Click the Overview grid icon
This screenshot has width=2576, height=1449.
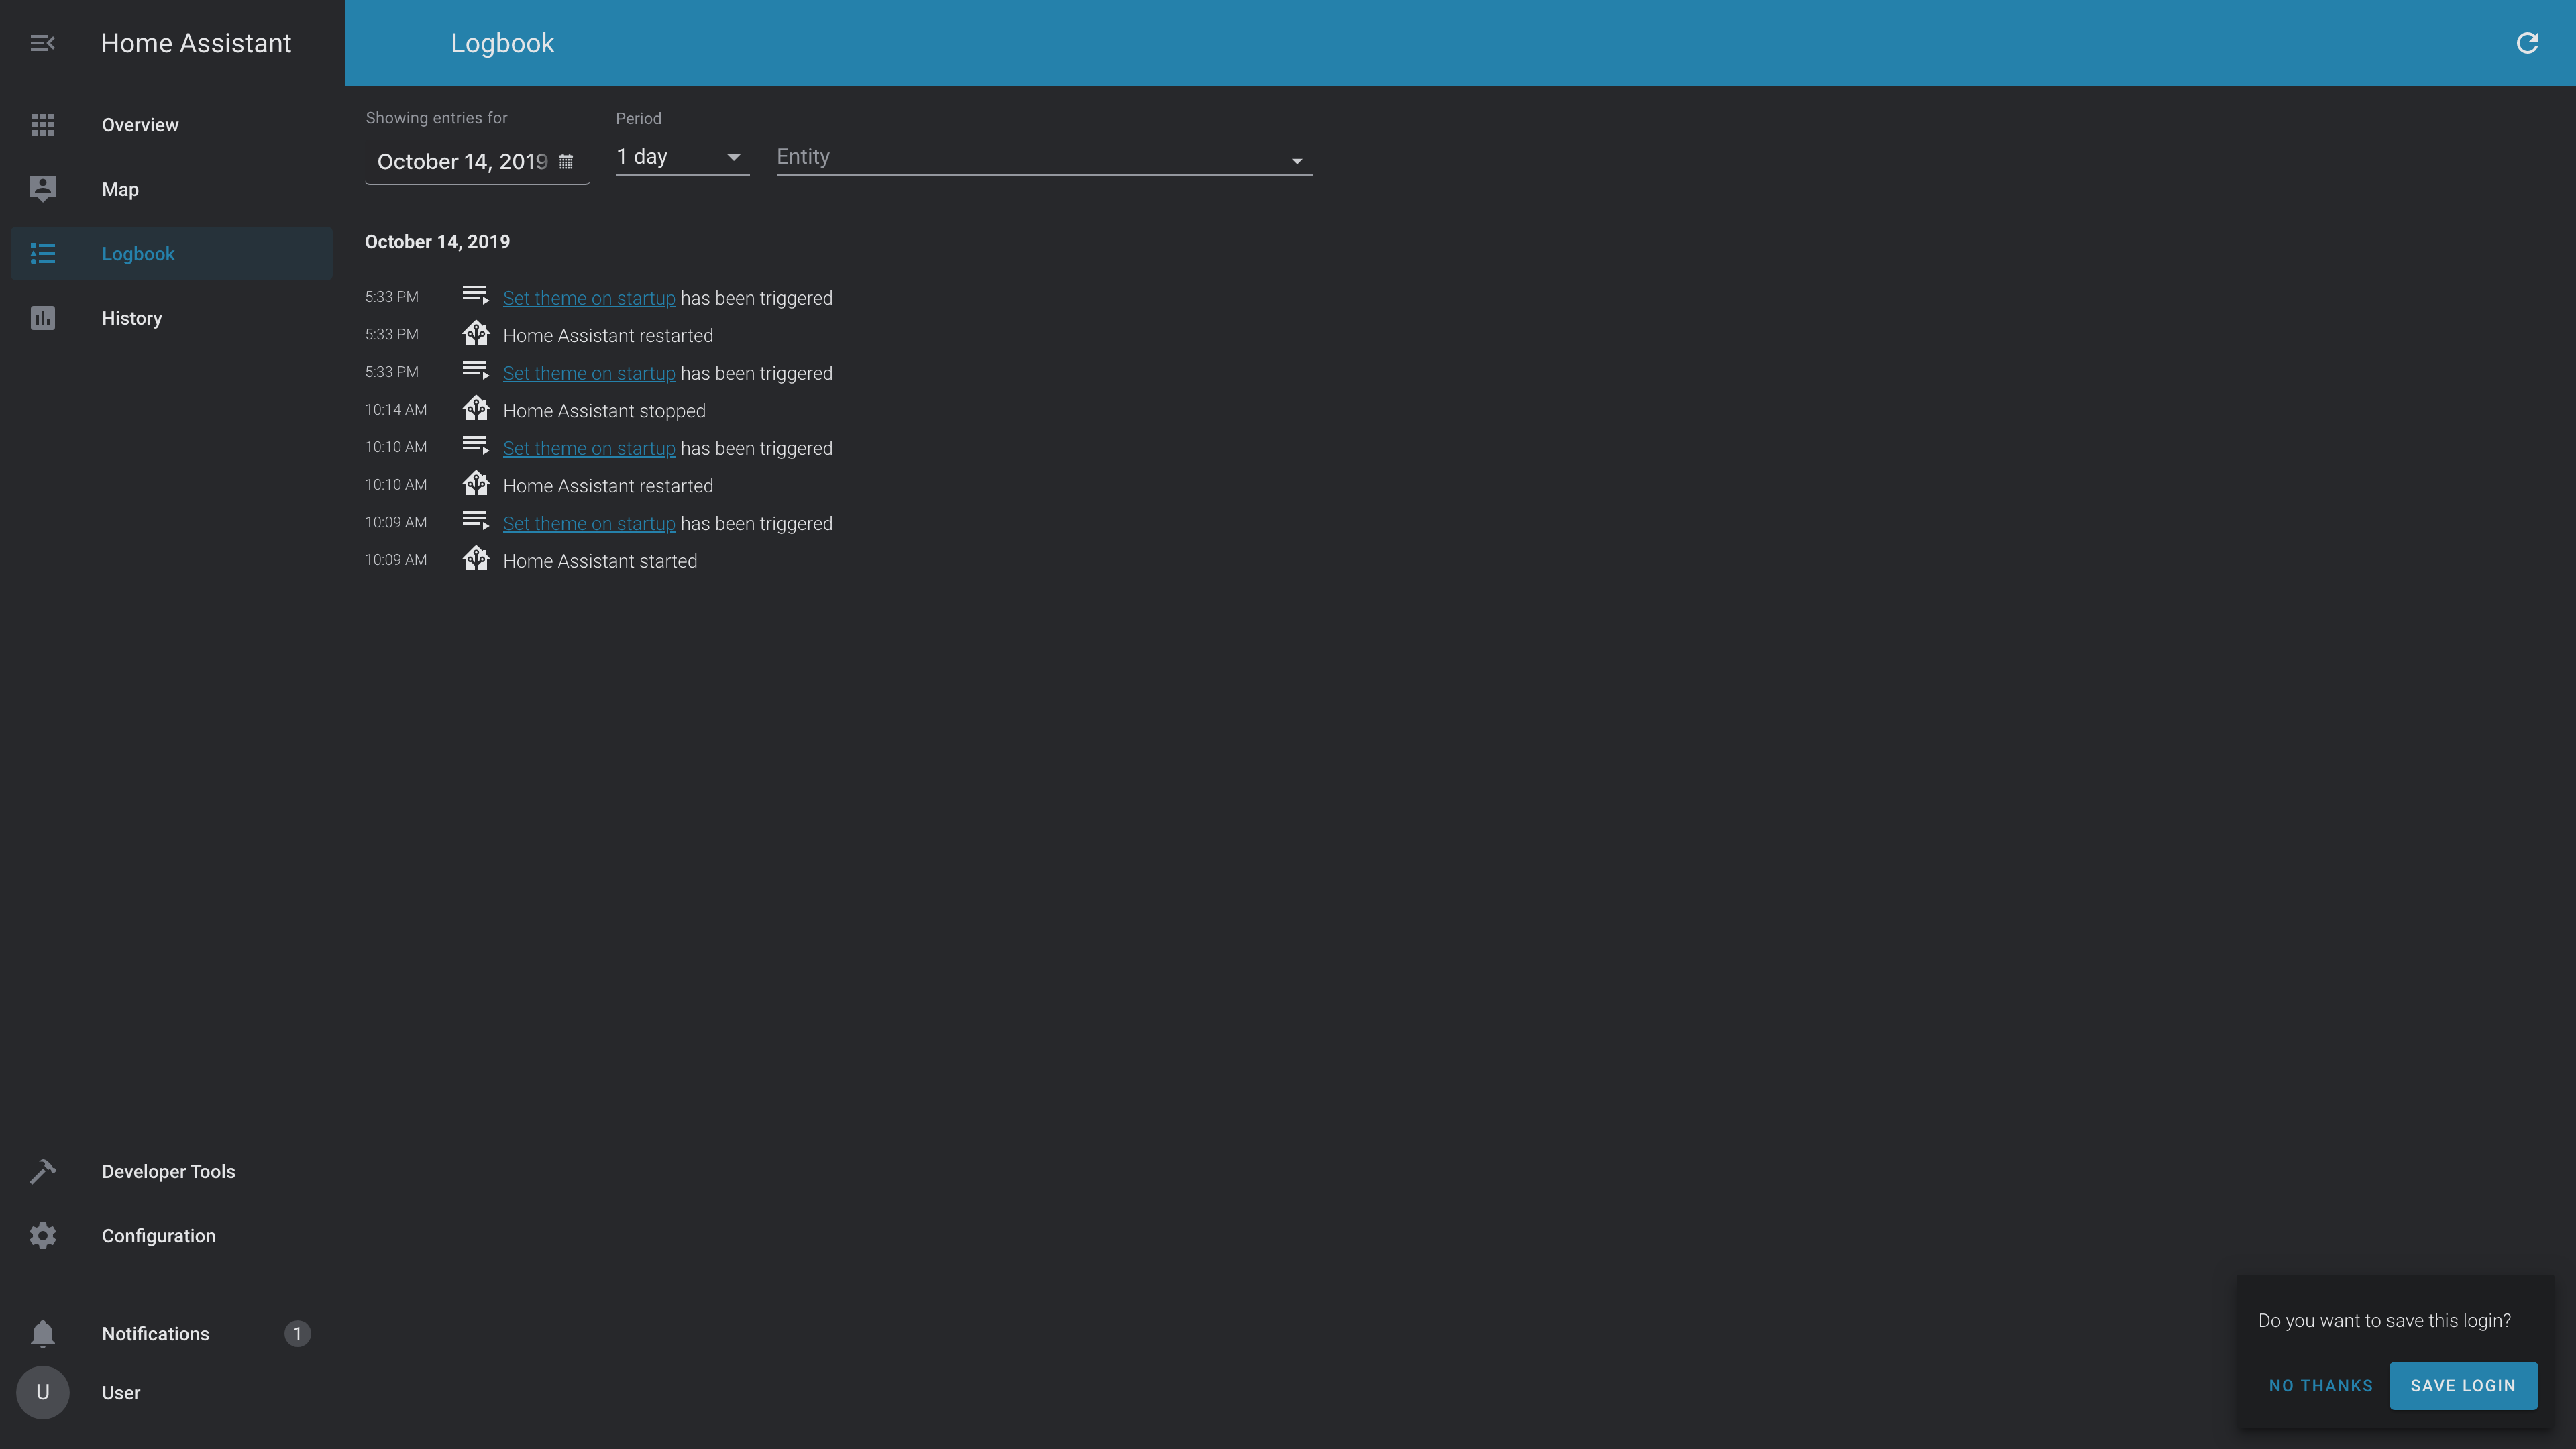42,125
